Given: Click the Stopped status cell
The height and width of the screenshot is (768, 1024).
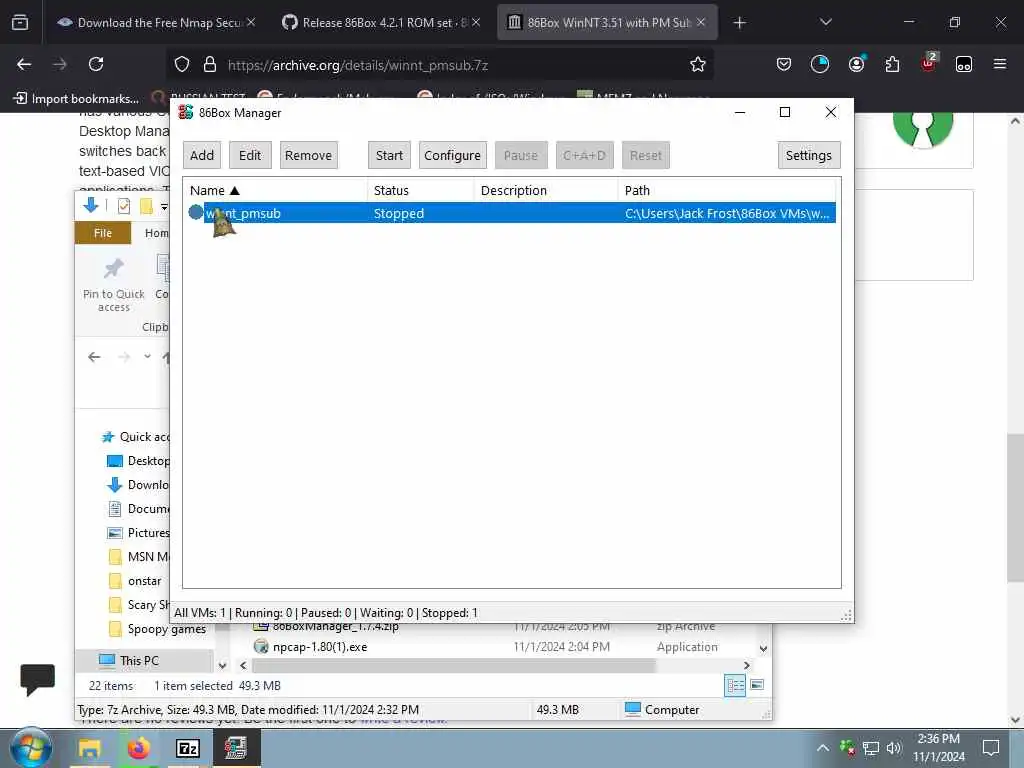Looking at the screenshot, I should point(398,214).
